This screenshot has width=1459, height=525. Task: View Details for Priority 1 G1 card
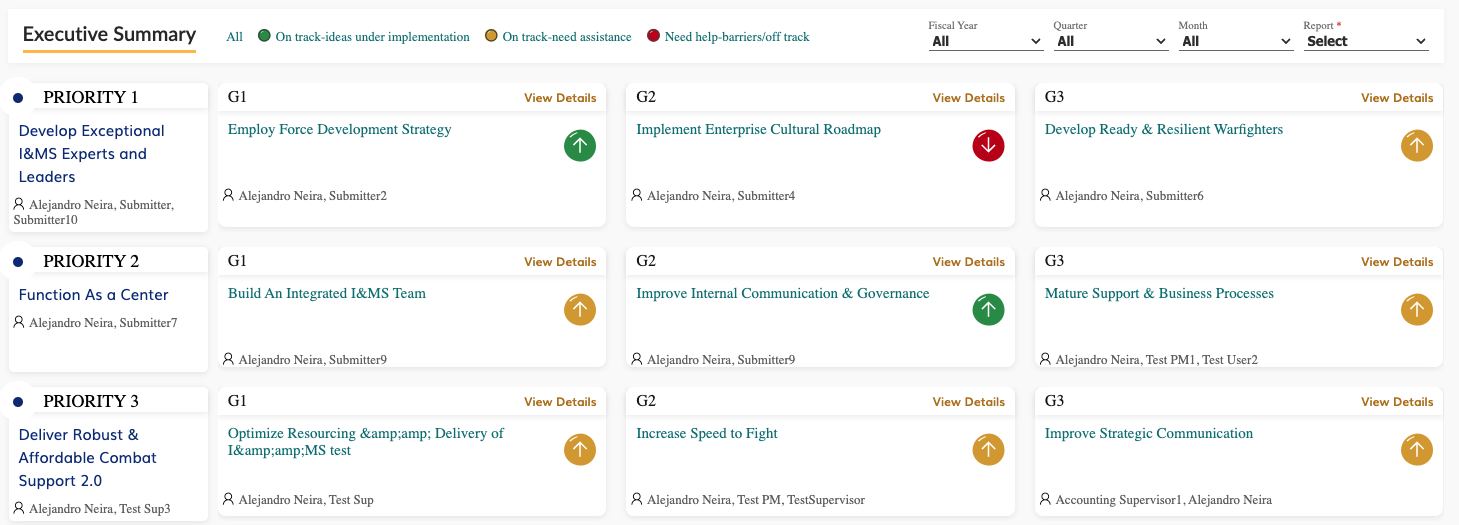coord(560,98)
